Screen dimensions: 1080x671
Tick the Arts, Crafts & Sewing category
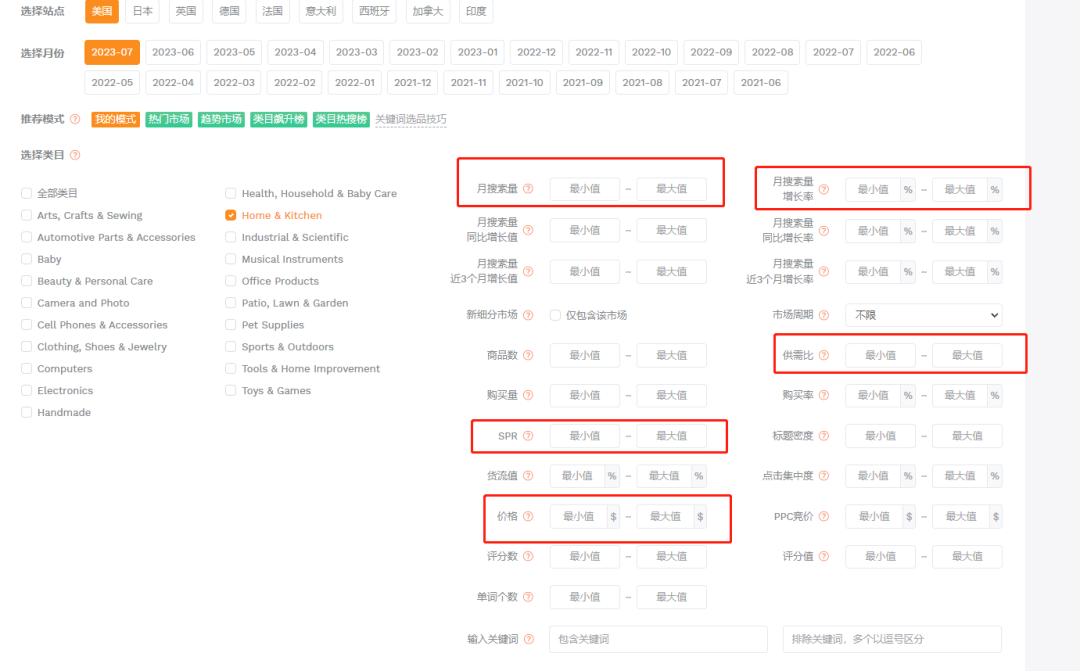[26, 216]
